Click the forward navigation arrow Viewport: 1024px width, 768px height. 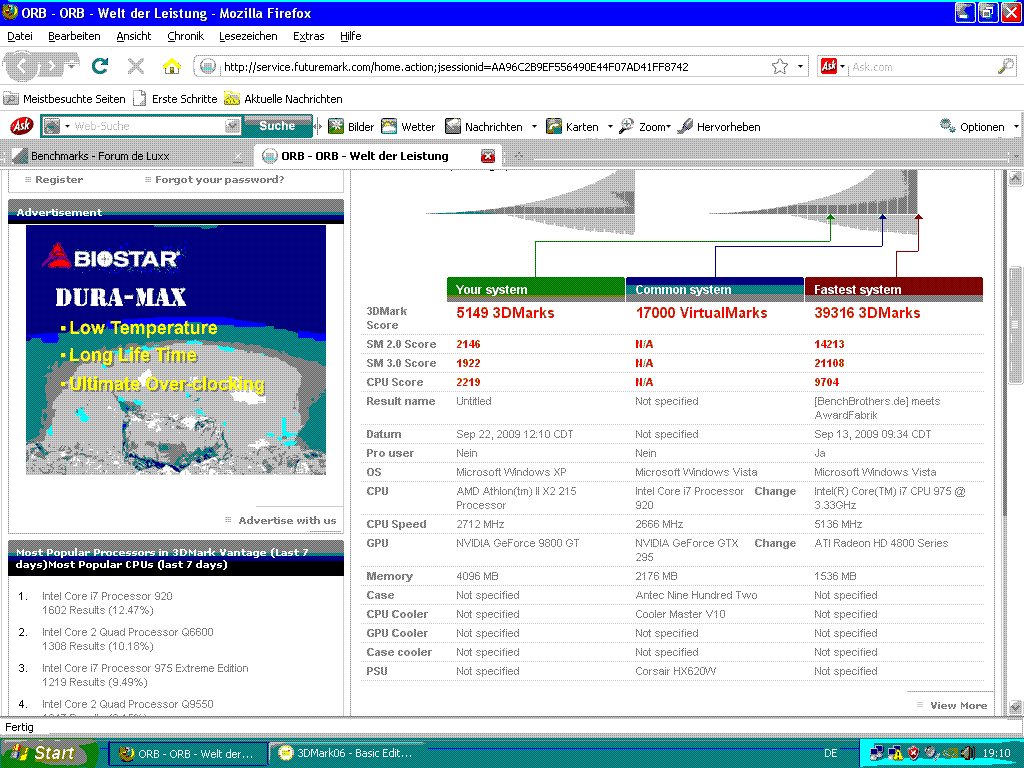50,66
